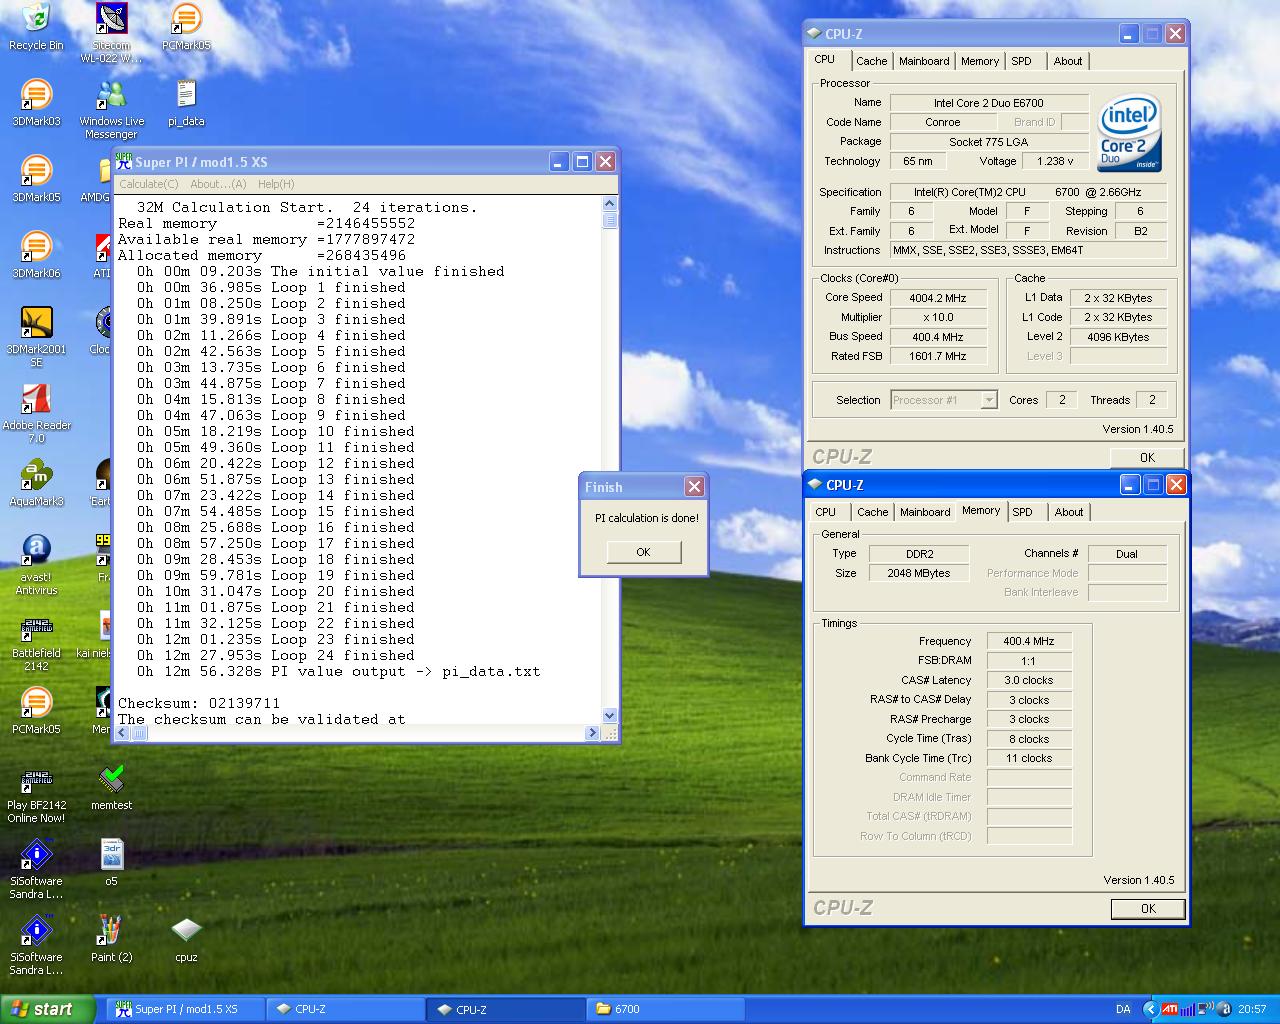Open the 3DMark2001 SE shortcut
This screenshot has width=1280, height=1024.
click(36, 337)
